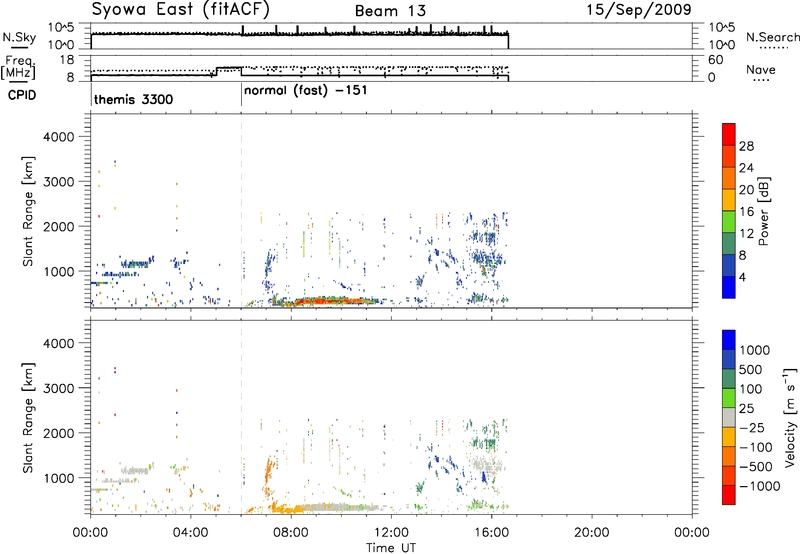This screenshot has width=800, height=554.
Task: Click the '04:00' time axis label
Action: pos(191,533)
